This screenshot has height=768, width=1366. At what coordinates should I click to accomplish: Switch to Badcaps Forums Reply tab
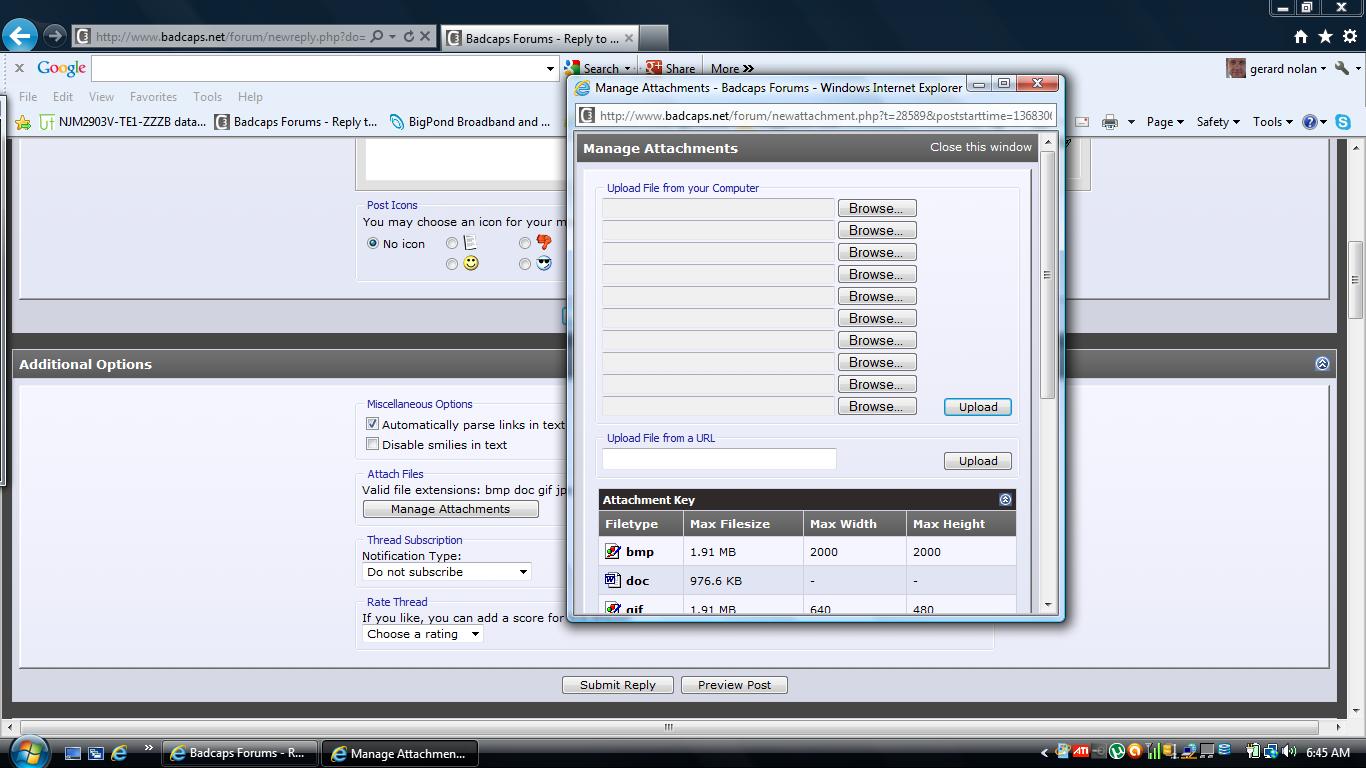click(539, 38)
